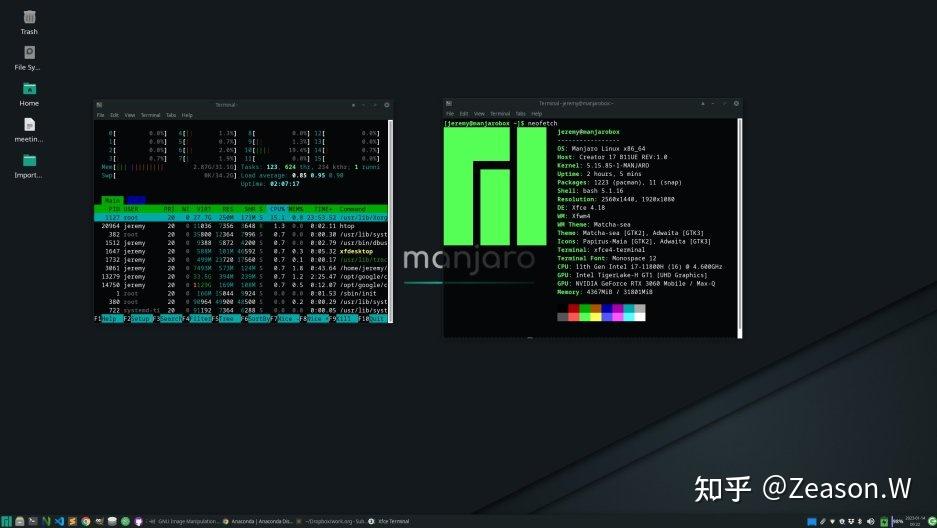Switch to the blue tab beside Main in htop
The image size is (937, 528).
click(x=136, y=200)
